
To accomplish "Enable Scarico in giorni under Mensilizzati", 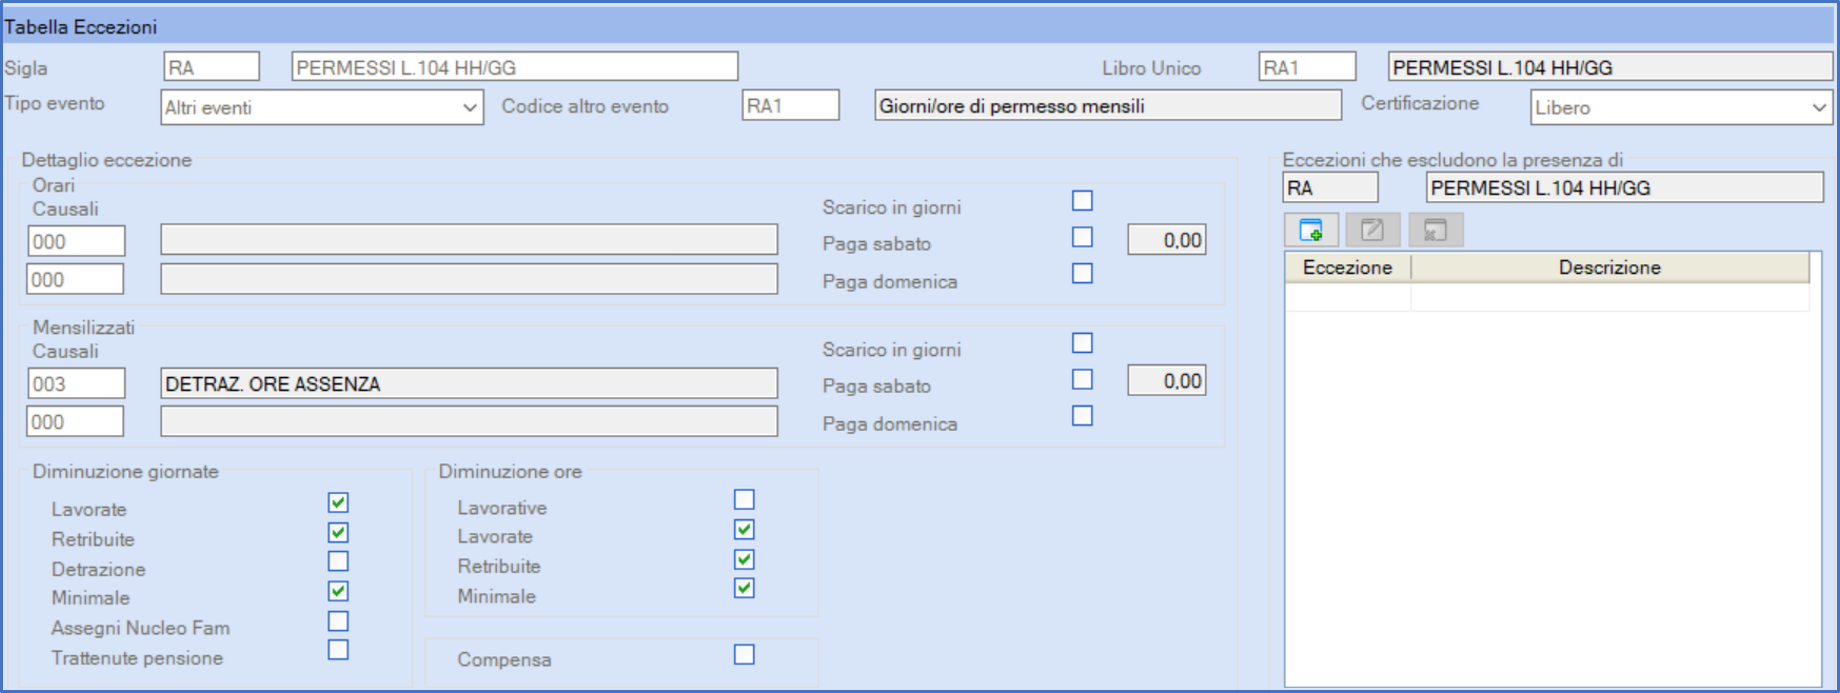I will point(1082,343).
